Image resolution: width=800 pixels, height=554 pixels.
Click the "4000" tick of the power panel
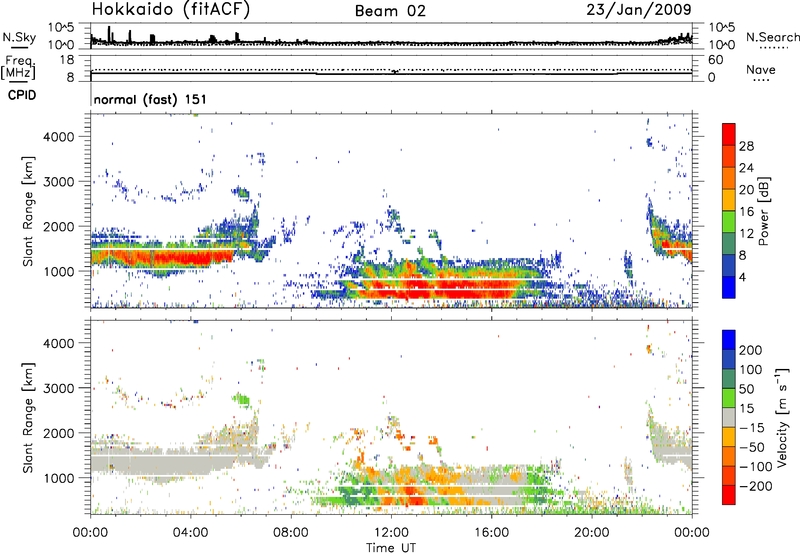tap(58, 137)
